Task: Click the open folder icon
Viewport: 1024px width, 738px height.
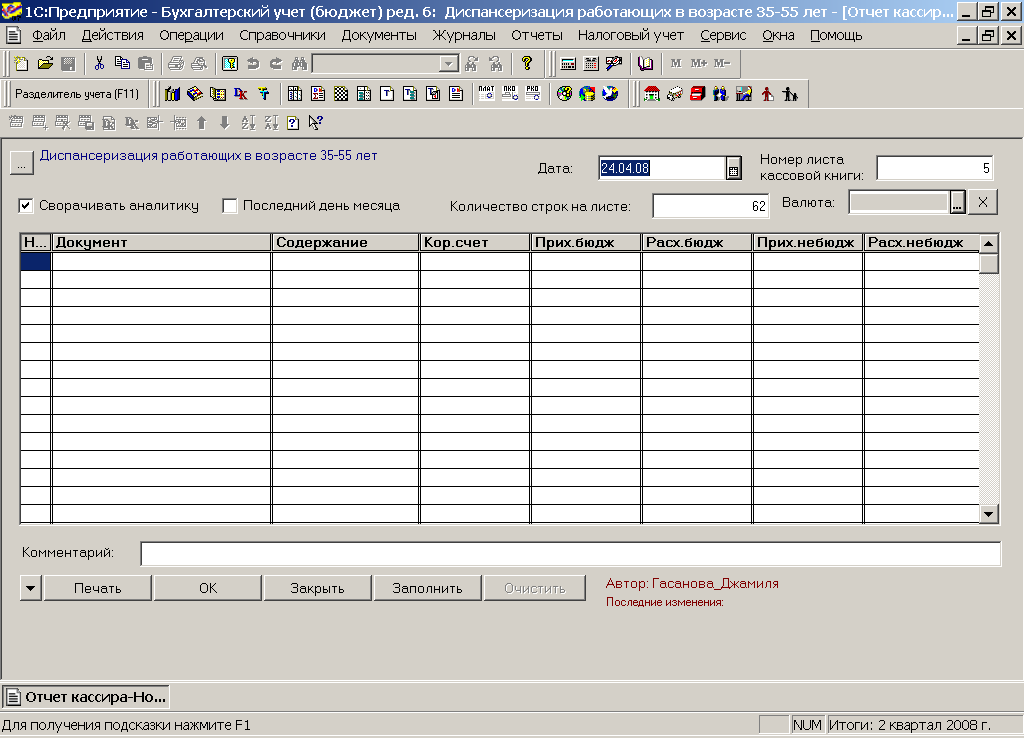Action: point(45,64)
